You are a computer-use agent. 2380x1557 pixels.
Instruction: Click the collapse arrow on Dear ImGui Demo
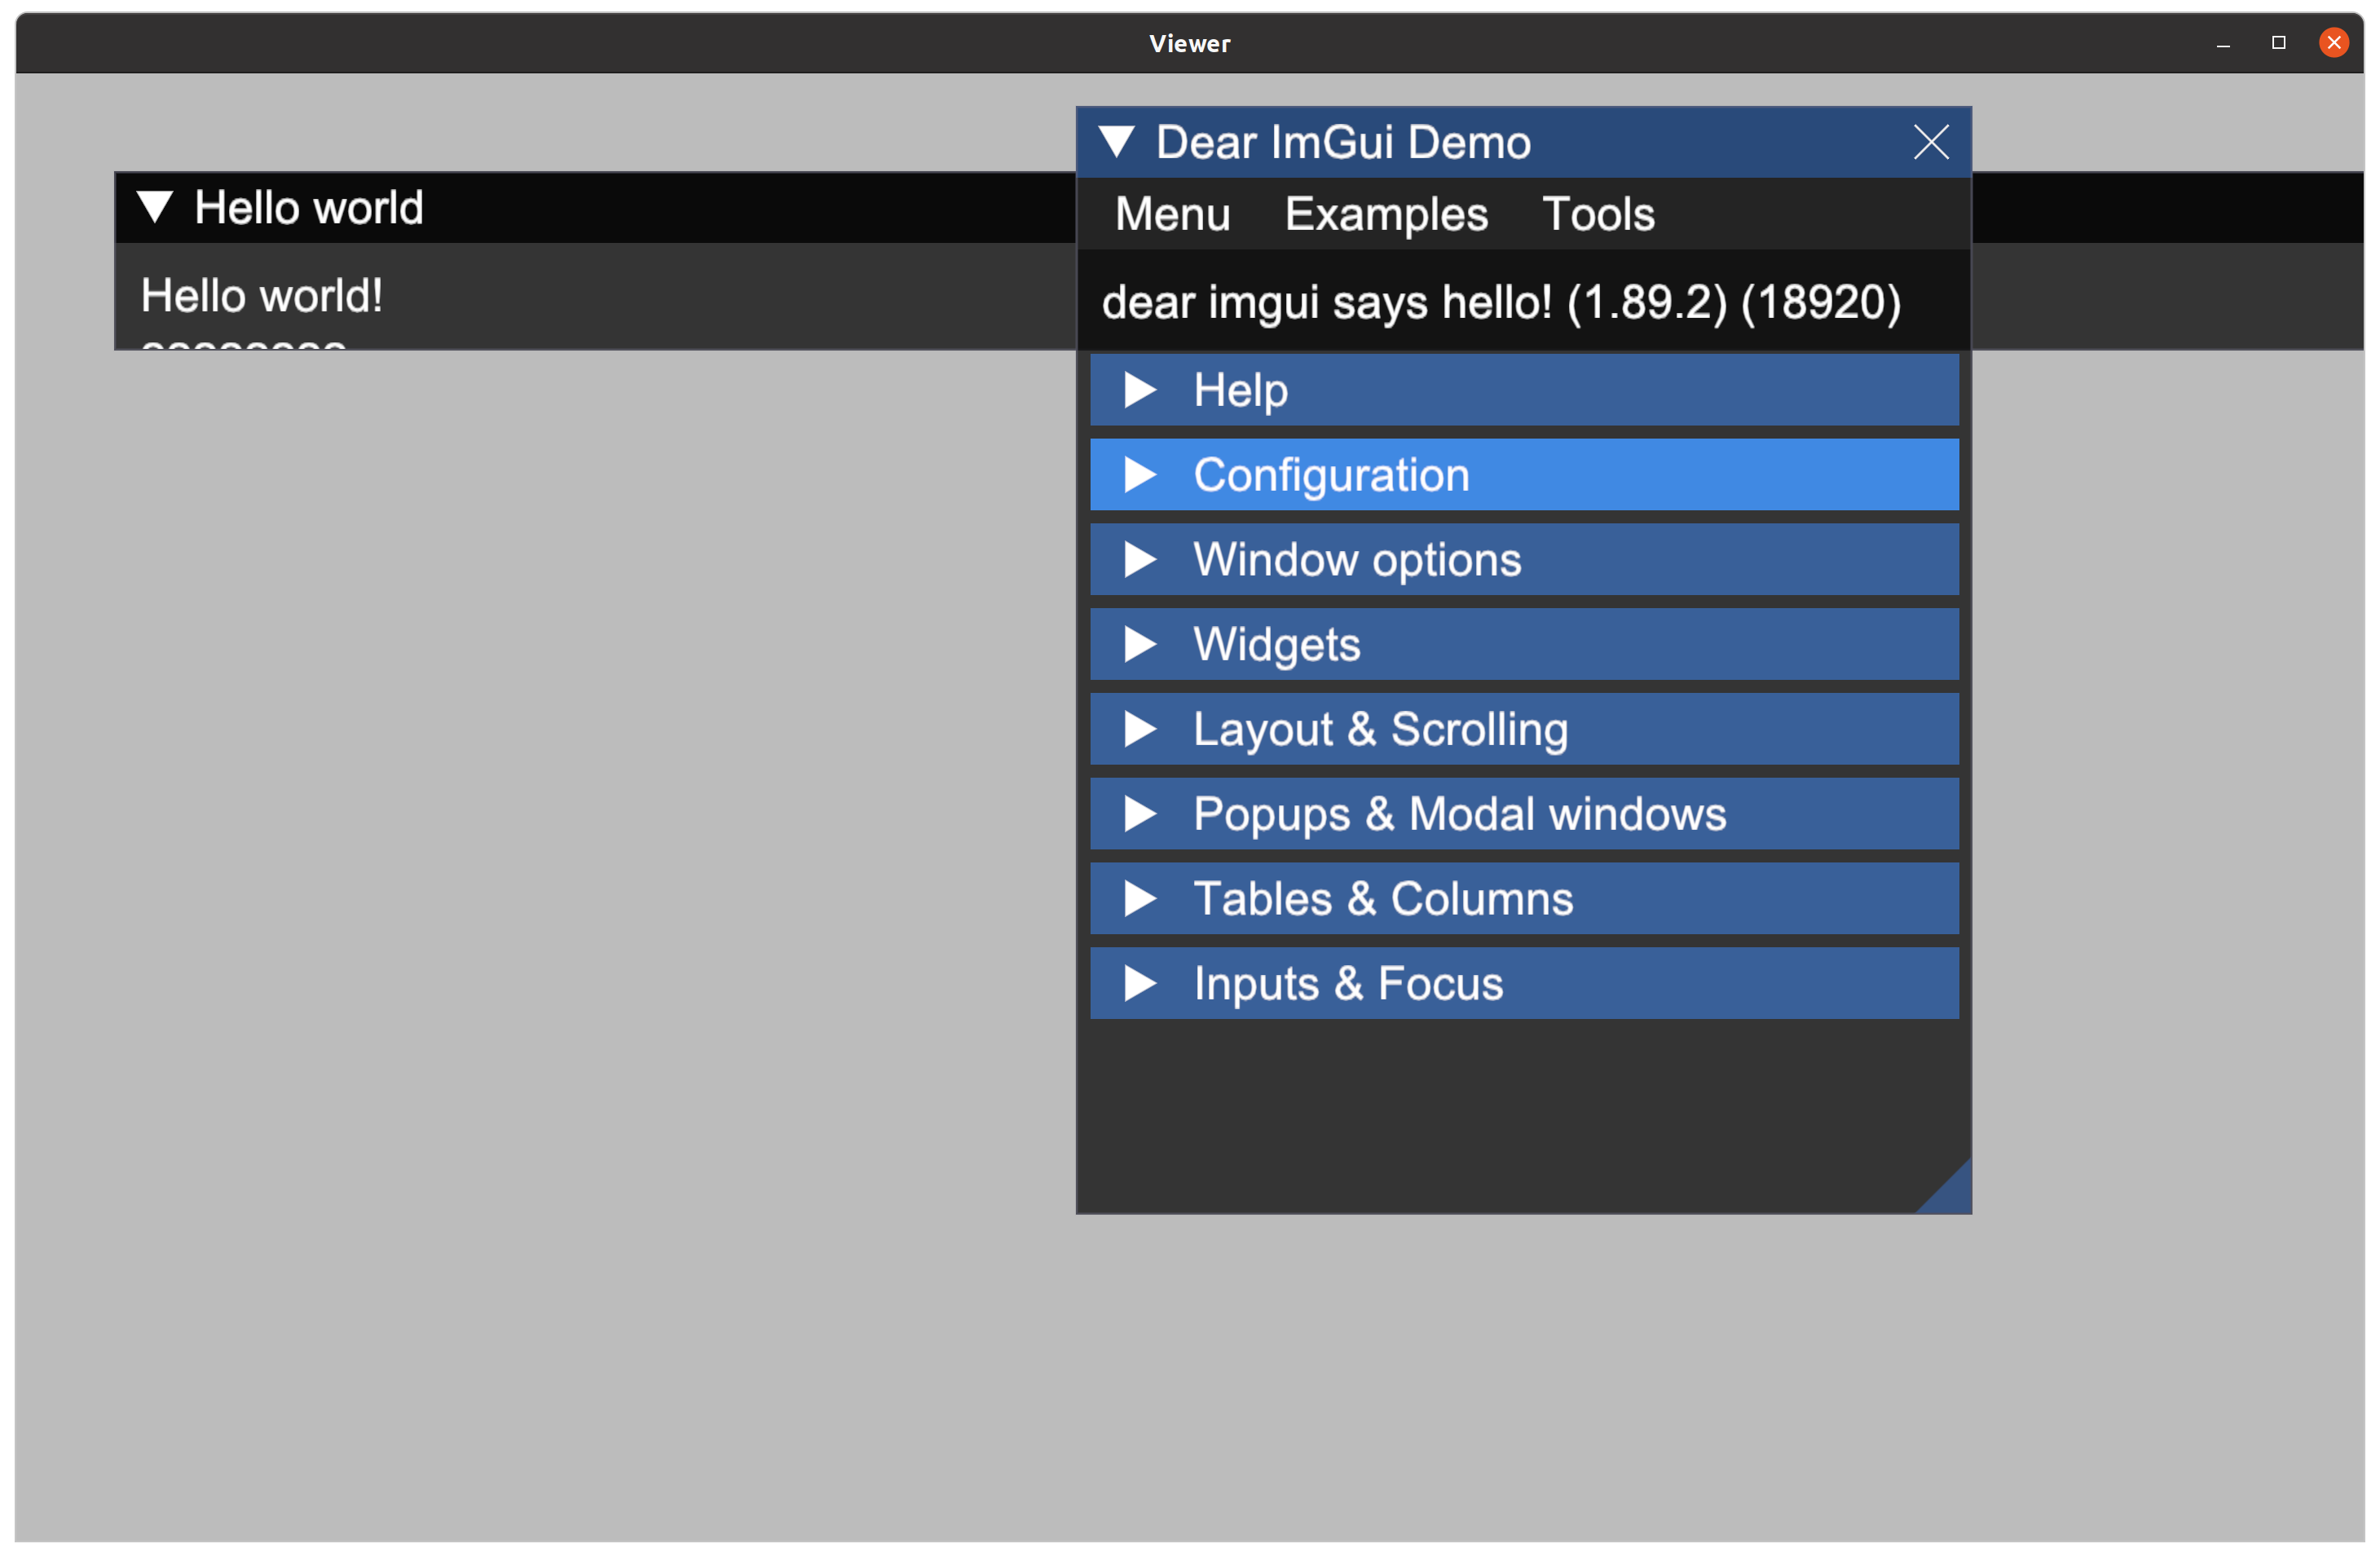tap(1117, 142)
